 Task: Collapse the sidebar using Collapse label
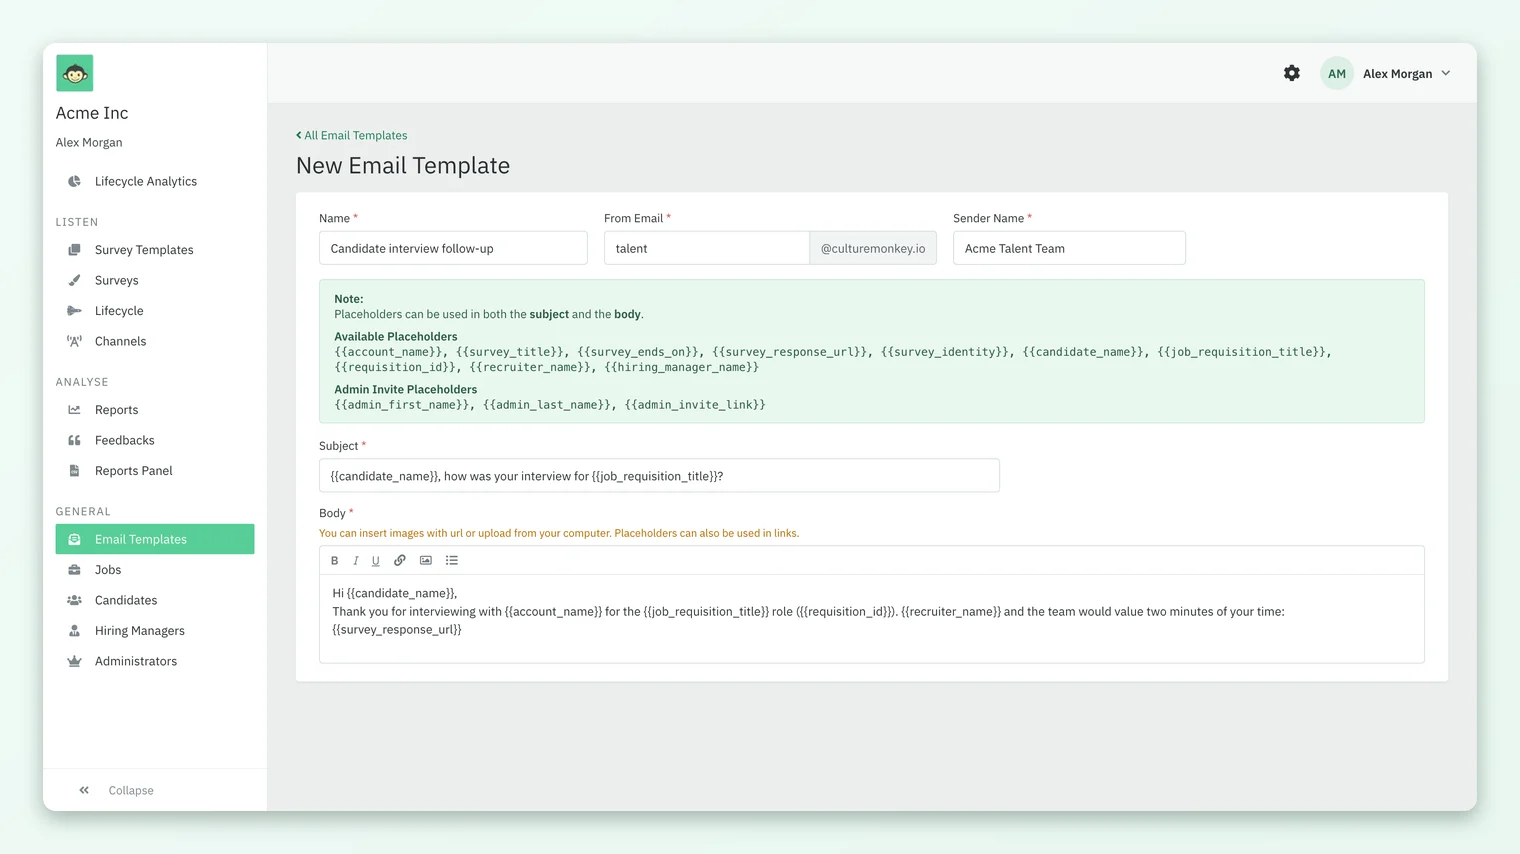131,790
